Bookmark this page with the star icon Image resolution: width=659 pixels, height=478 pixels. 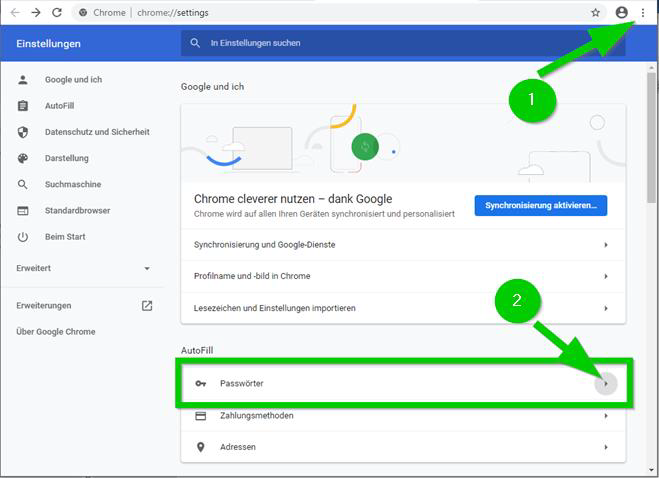coord(595,13)
